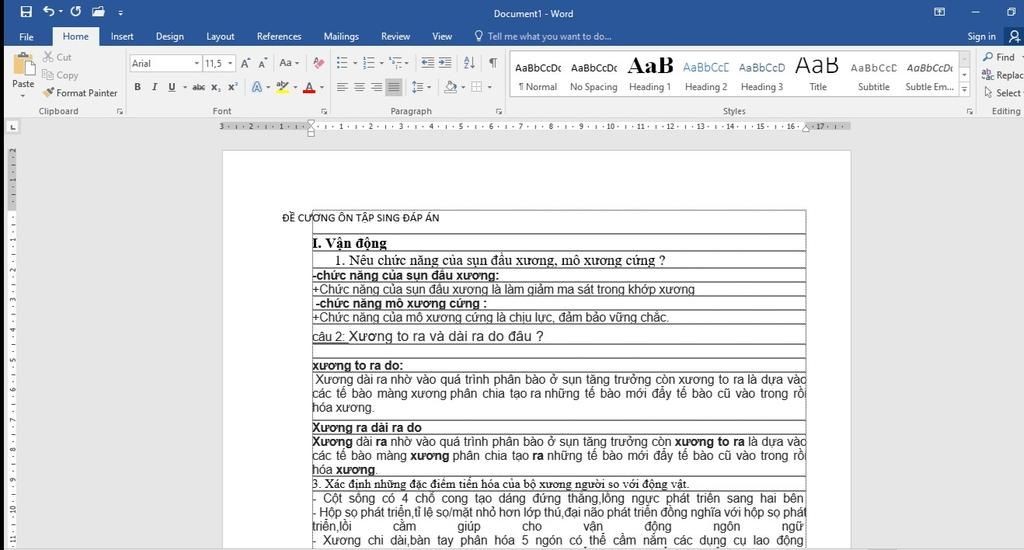Screen dimensions: 1024x550
Task: Click the tab selector at ruler corner
Action: coord(12,127)
